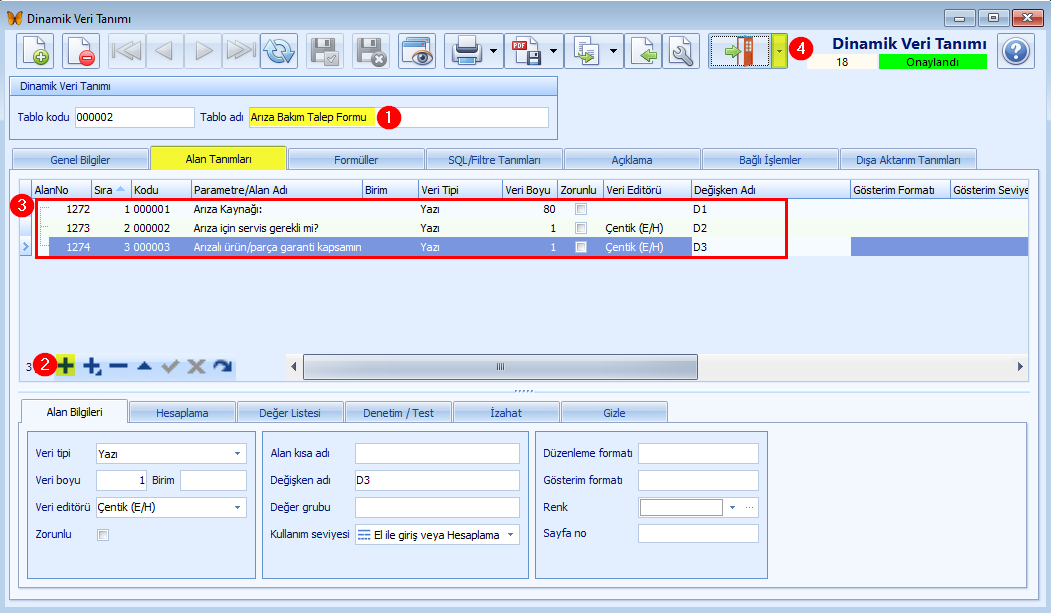Toggle Zorunlu checkbox in row 1274
This screenshot has width=1051, height=613.
[x=581, y=247]
